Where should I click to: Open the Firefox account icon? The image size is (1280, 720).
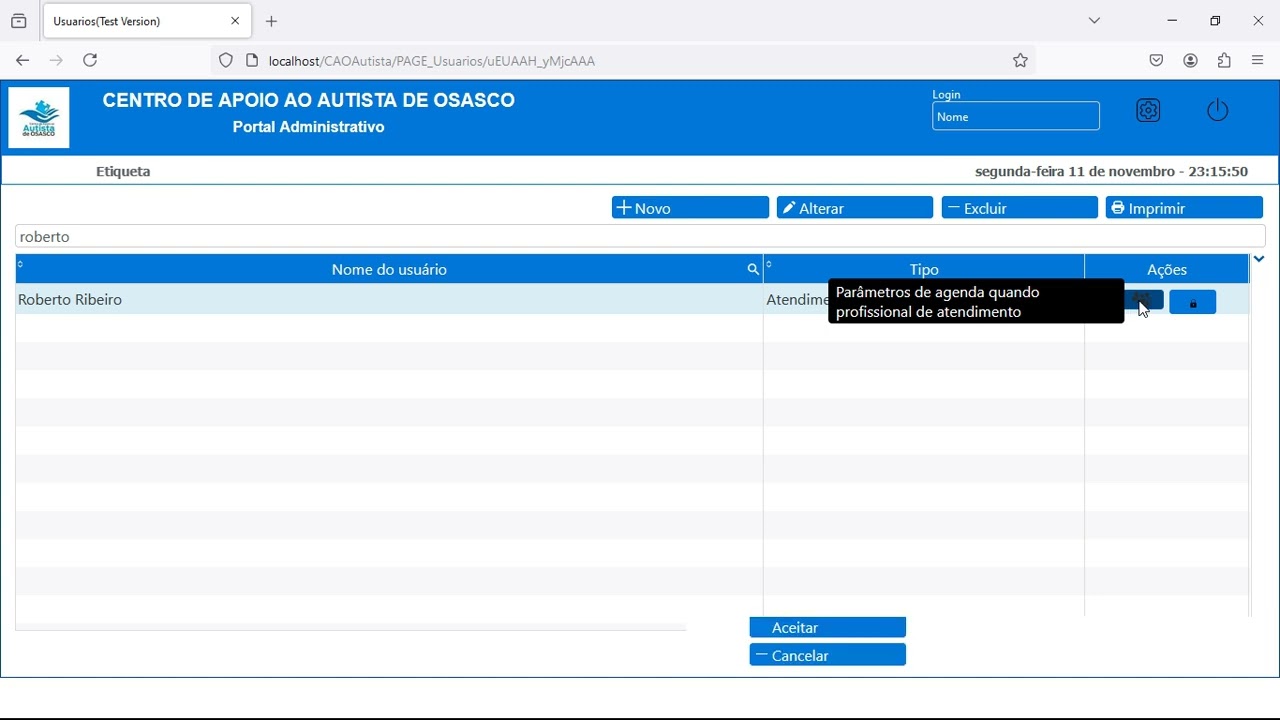click(1190, 61)
